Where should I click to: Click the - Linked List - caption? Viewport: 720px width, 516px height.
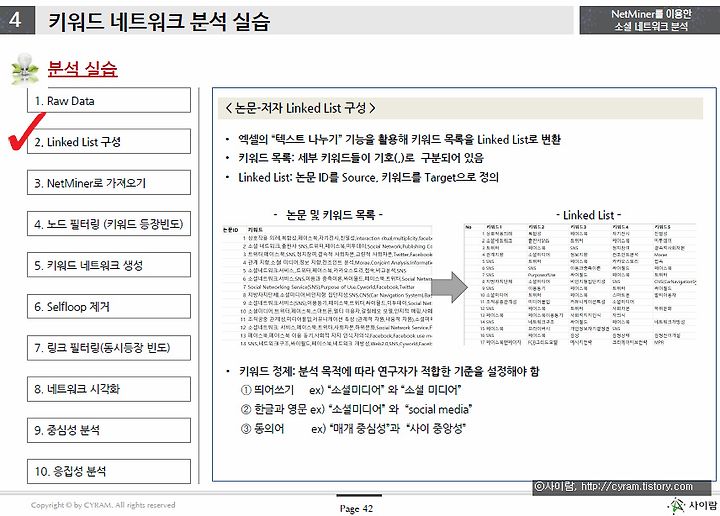588,215
